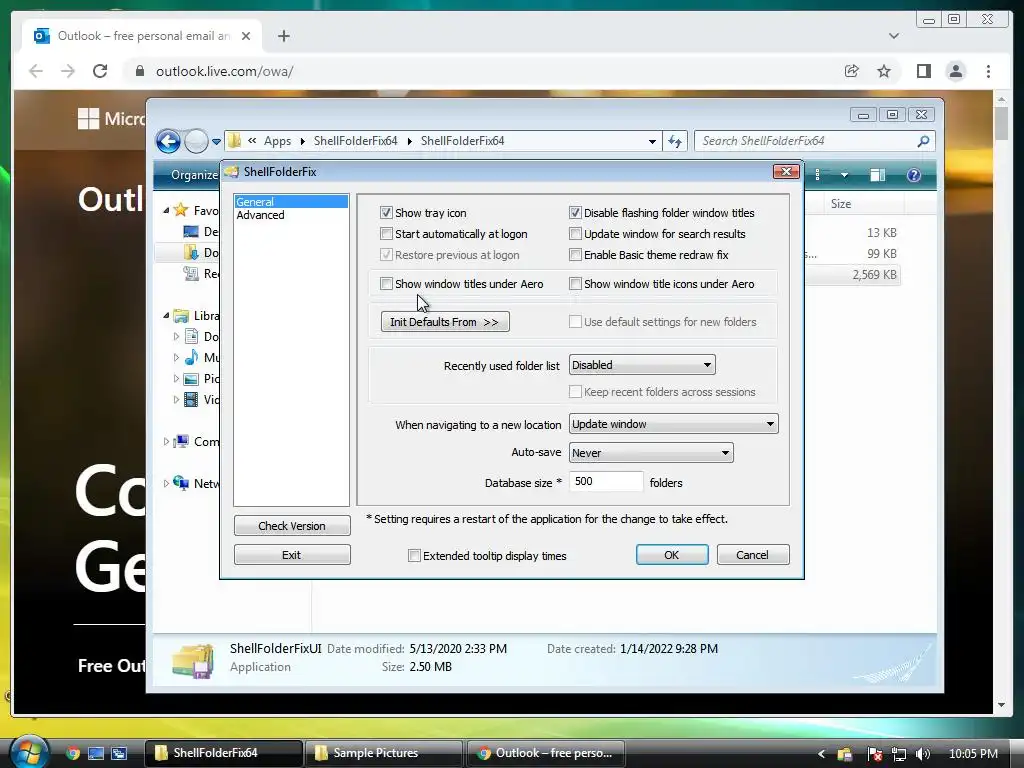Click the Chrome back arrow
The height and width of the screenshot is (768, 1024).
coord(36,71)
